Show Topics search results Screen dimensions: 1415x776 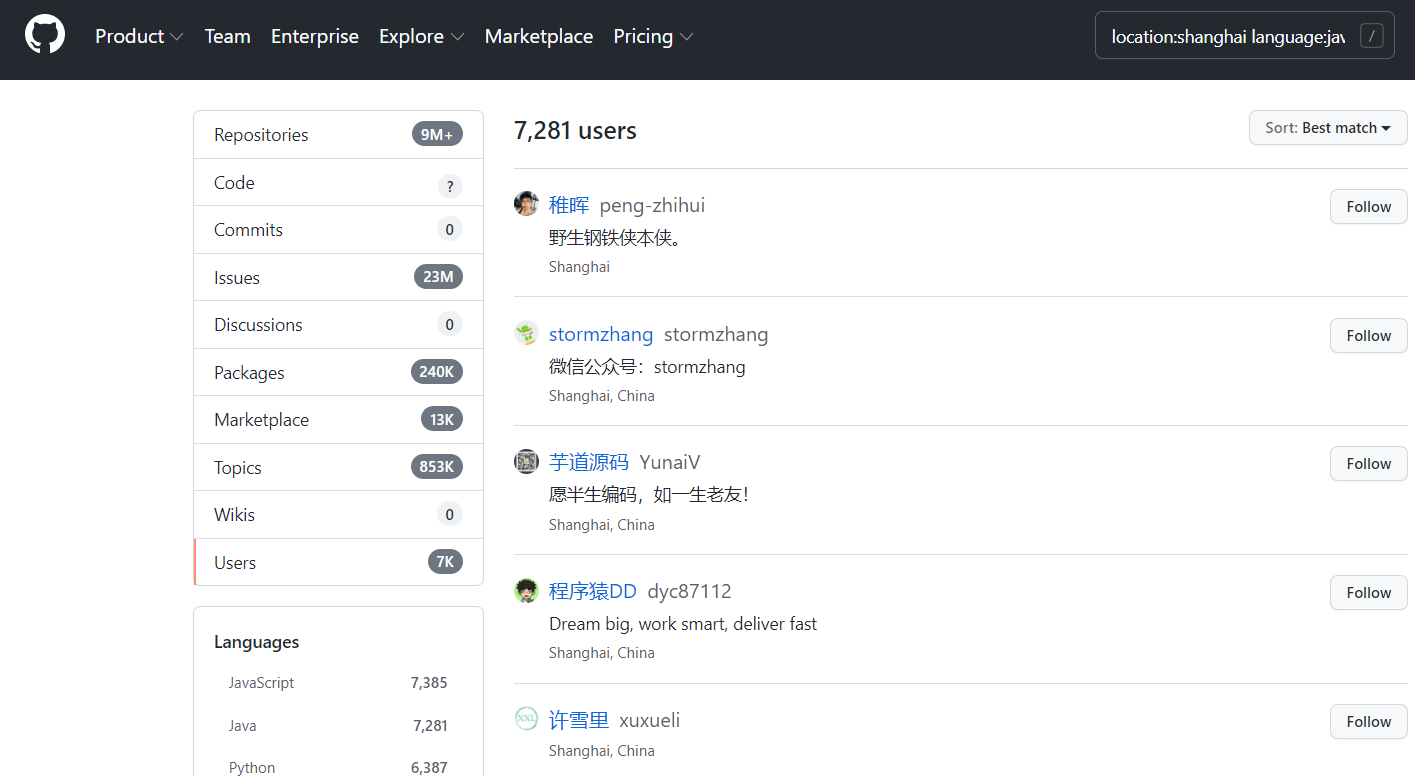coord(338,467)
